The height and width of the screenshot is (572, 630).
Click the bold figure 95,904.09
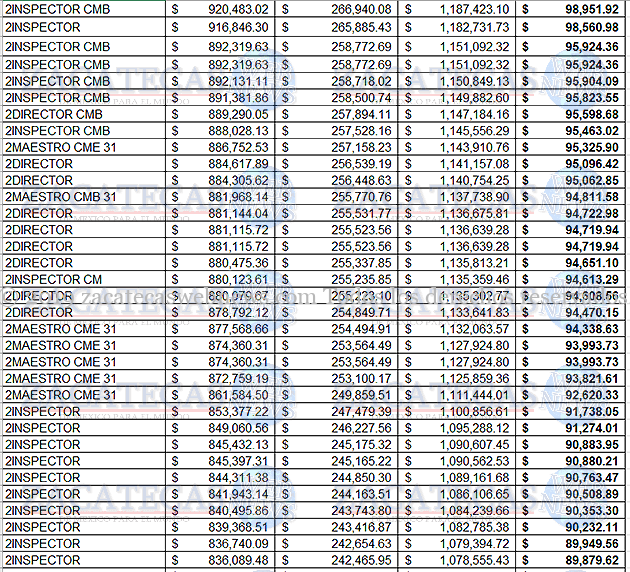point(592,81)
